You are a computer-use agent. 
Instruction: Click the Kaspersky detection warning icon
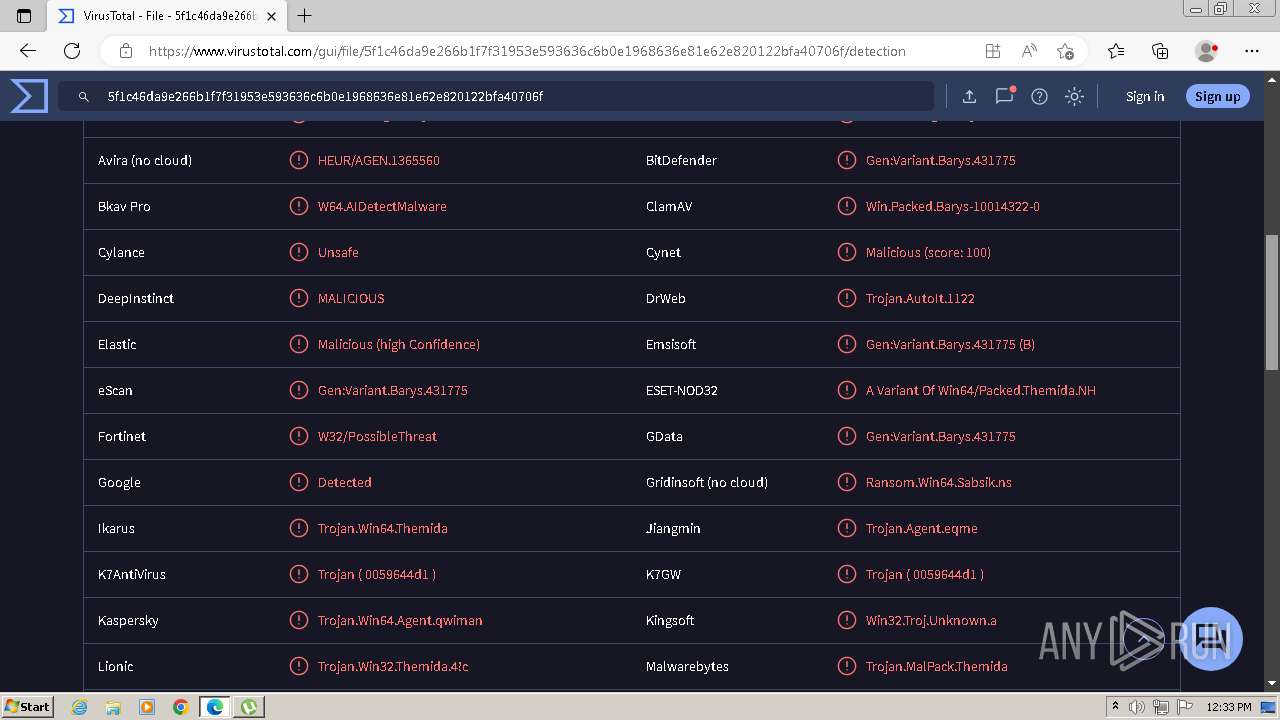click(298, 620)
